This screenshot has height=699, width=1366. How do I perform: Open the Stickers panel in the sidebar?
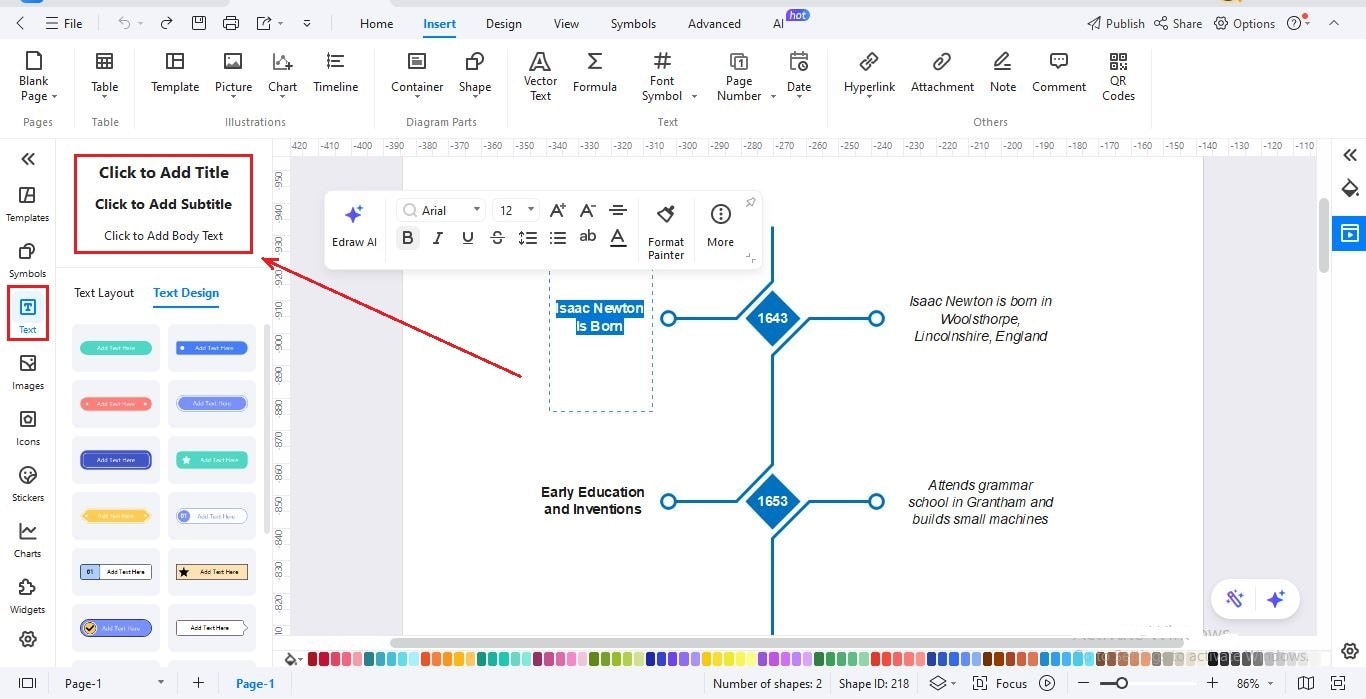click(27, 482)
